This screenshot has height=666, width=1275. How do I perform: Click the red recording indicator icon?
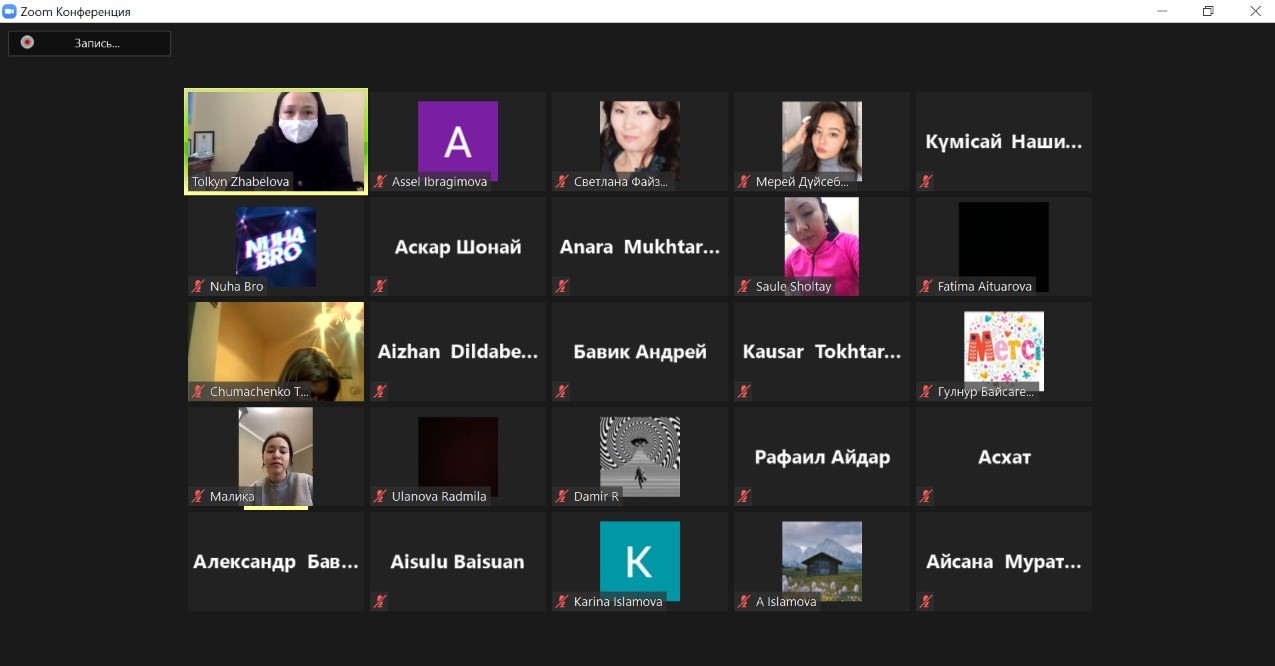[27, 43]
